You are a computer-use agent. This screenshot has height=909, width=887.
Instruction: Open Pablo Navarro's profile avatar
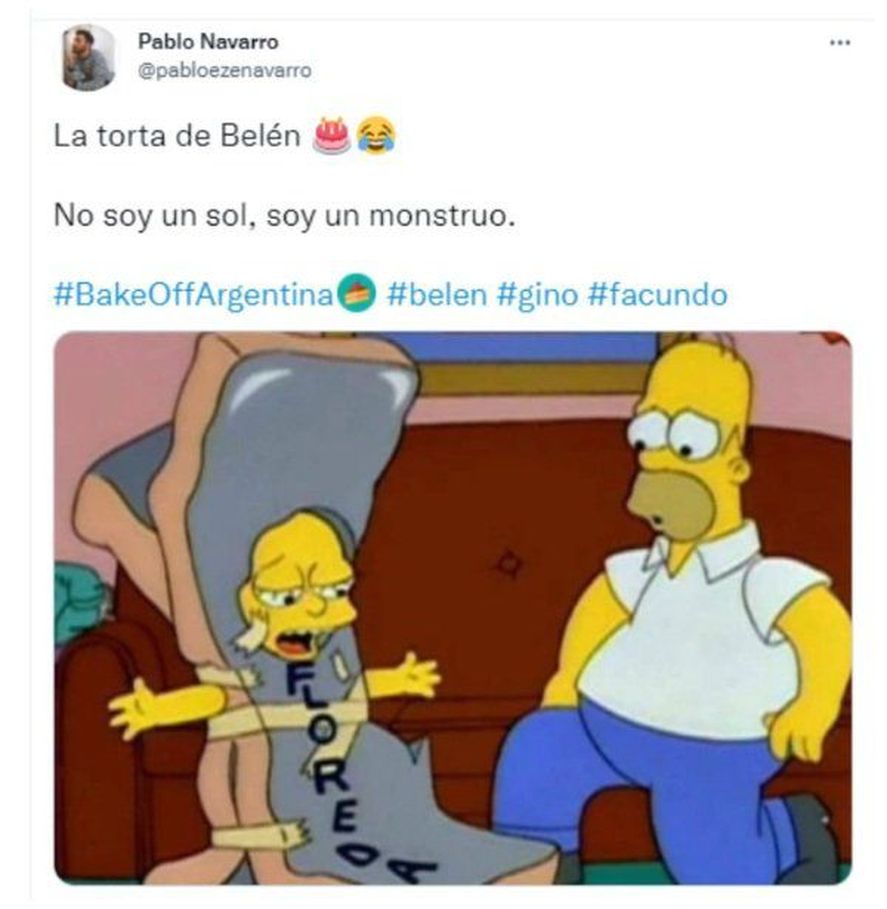coord(88,57)
